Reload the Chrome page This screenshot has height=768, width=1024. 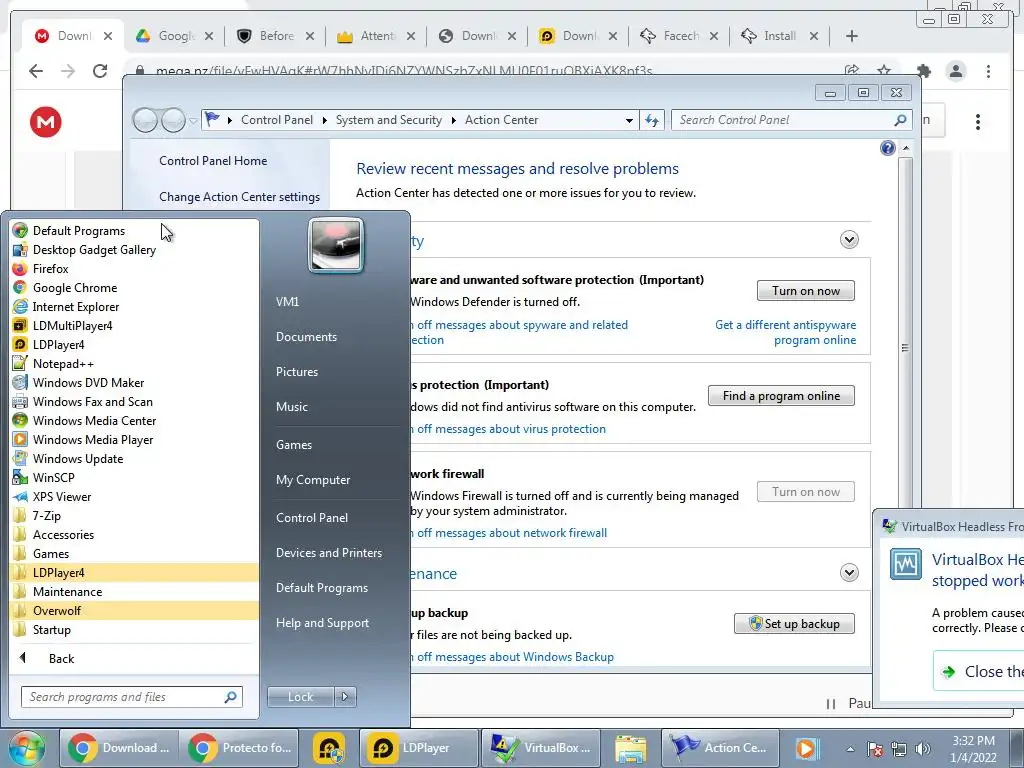coord(100,71)
